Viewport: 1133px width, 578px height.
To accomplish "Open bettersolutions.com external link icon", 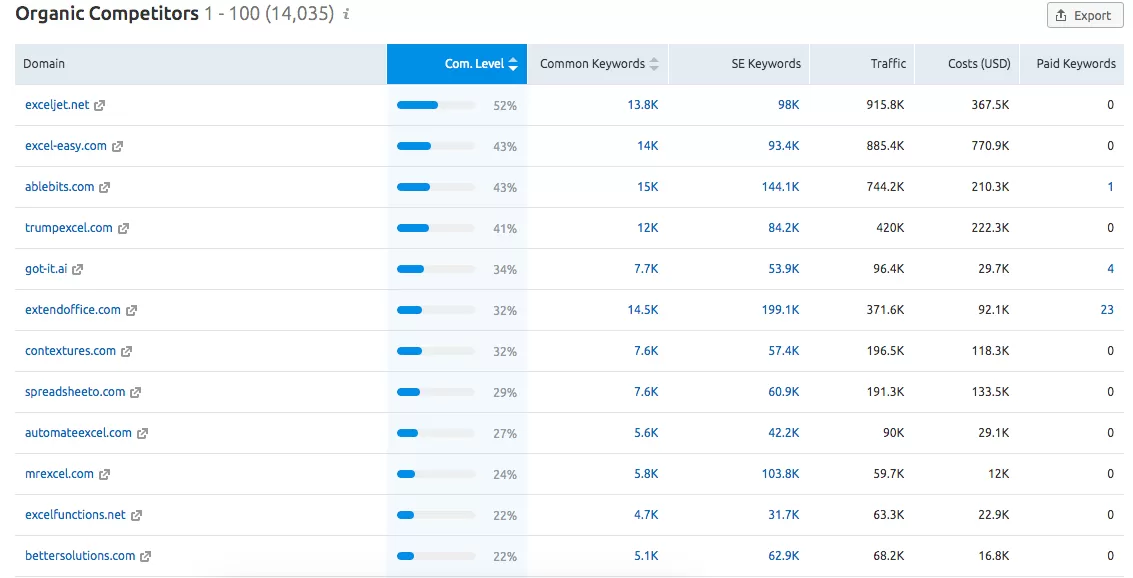I will tap(145, 556).
